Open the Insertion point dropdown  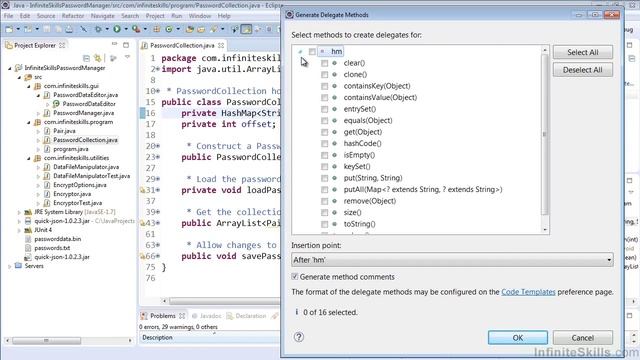(452, 260)
